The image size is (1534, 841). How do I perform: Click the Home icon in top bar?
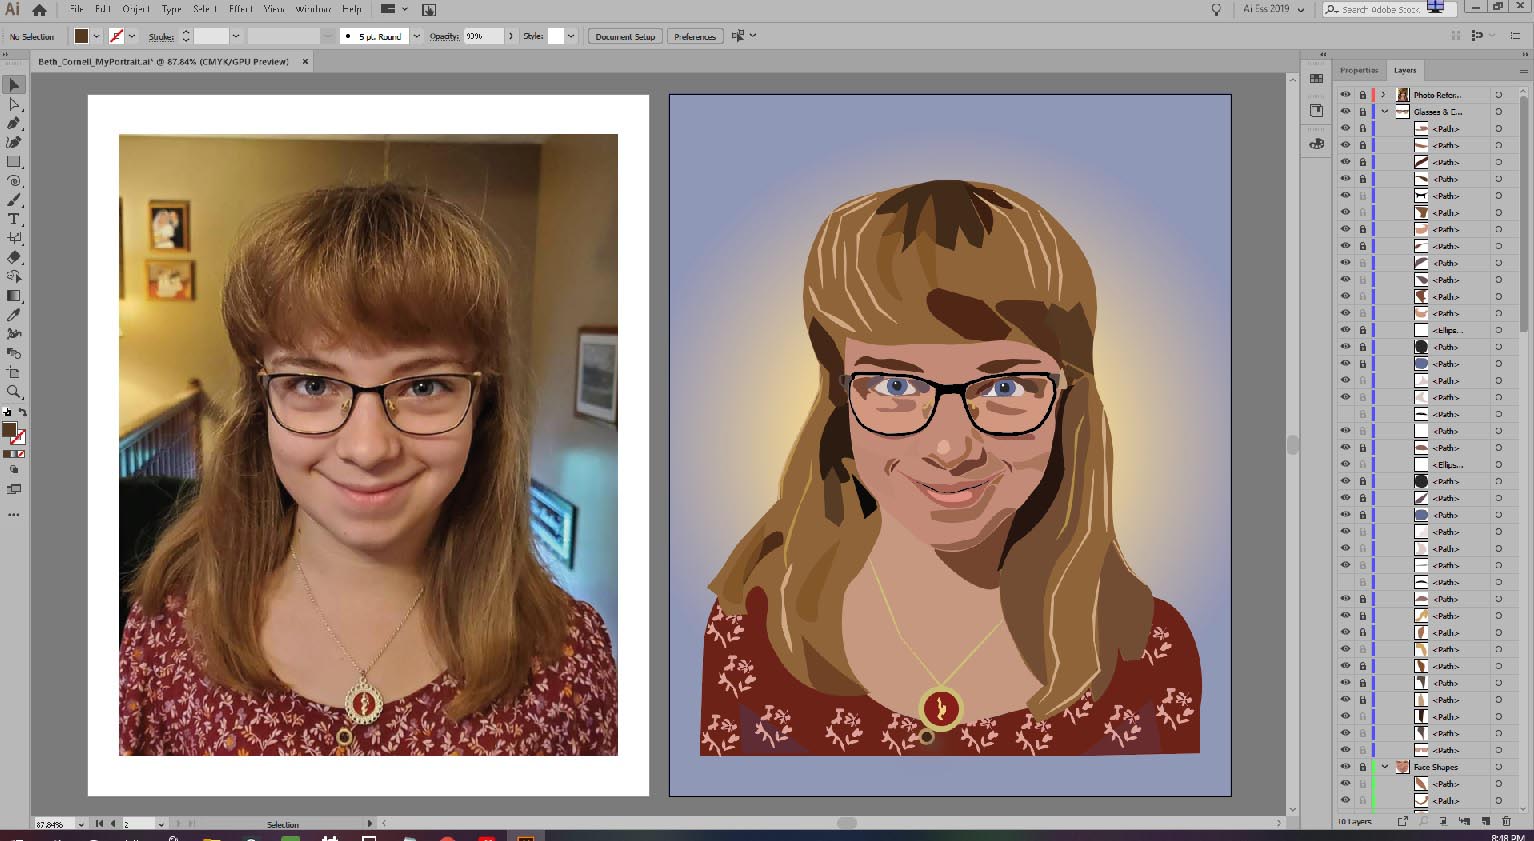tap(39, 10)
